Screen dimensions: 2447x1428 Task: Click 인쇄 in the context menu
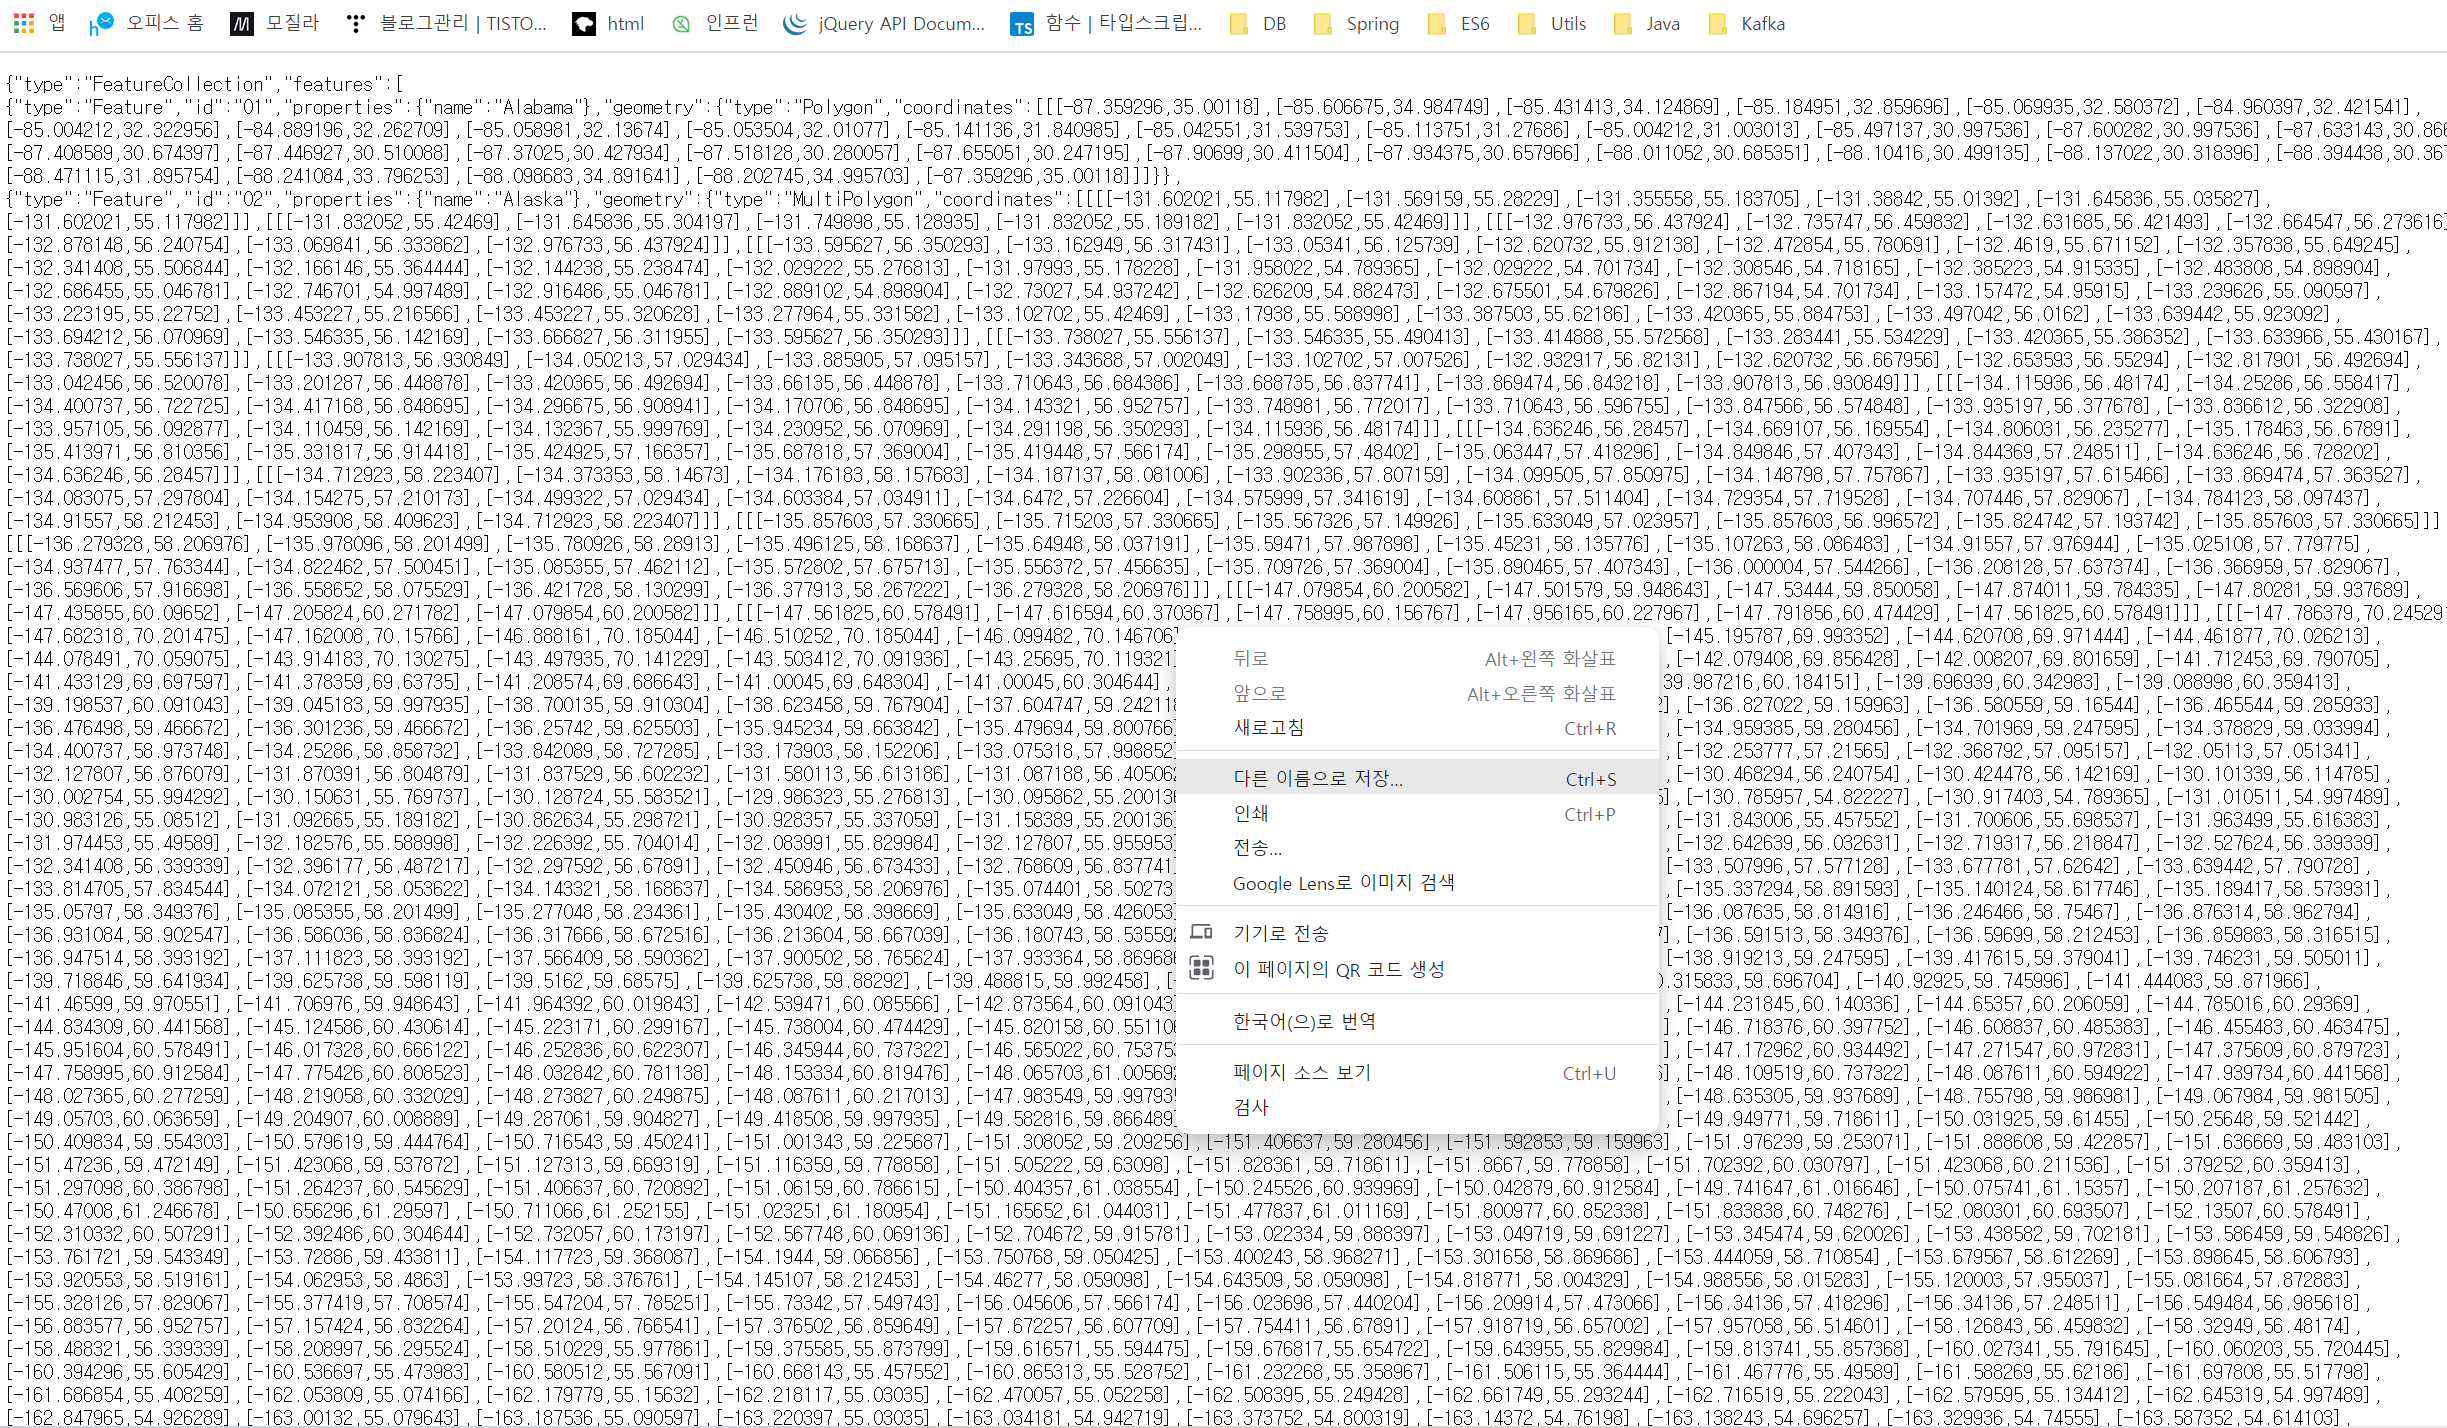[x=1251, y=813]
